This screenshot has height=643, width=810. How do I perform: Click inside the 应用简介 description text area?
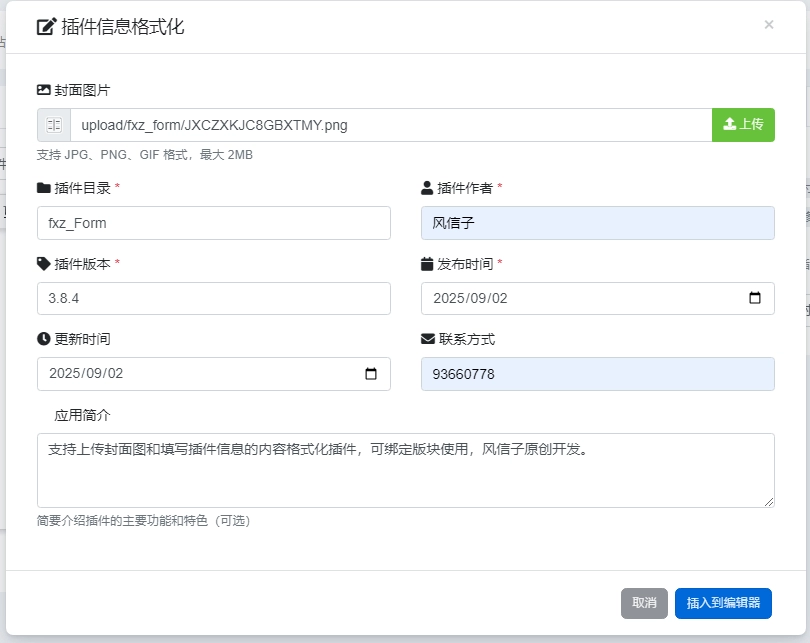pyautogui.click(x=405, y=468)
